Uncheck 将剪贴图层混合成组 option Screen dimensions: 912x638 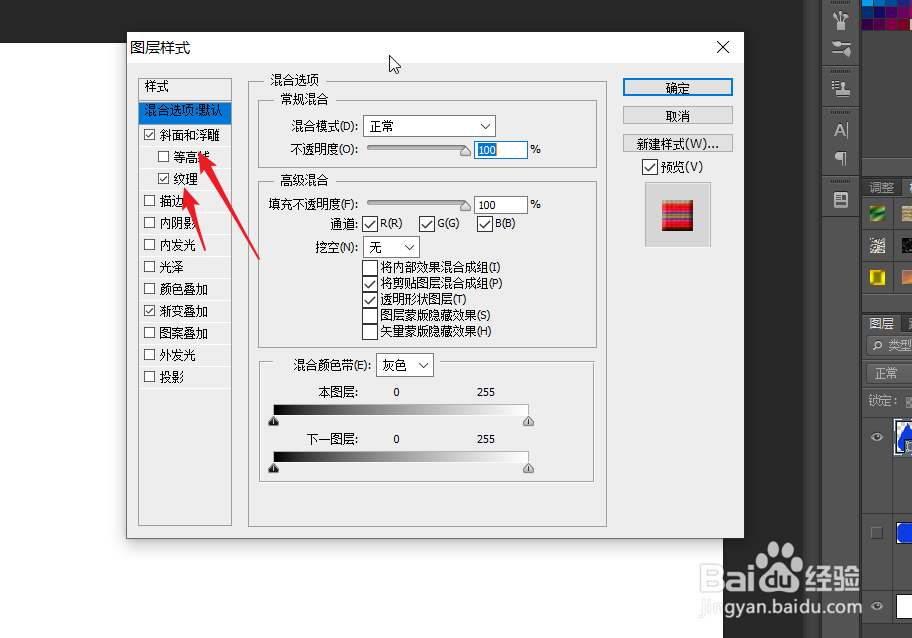tap(370, 284)
